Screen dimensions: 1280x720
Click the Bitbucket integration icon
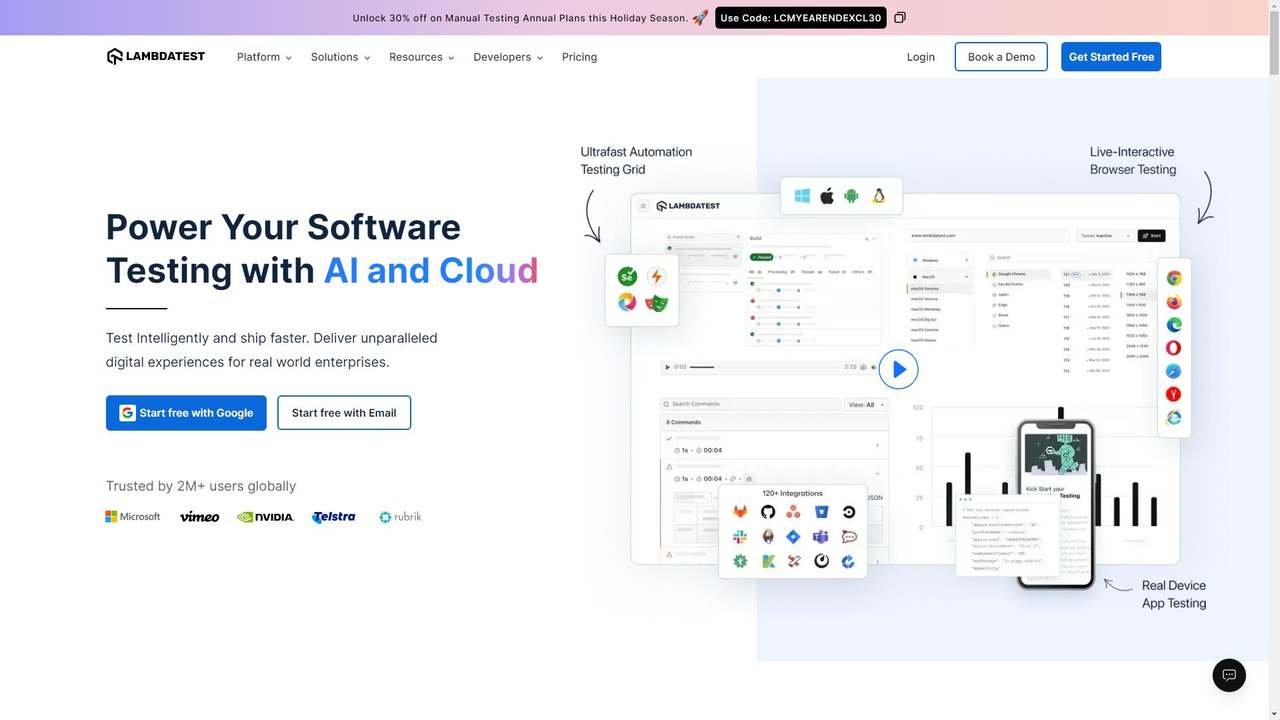click(821, 512)
